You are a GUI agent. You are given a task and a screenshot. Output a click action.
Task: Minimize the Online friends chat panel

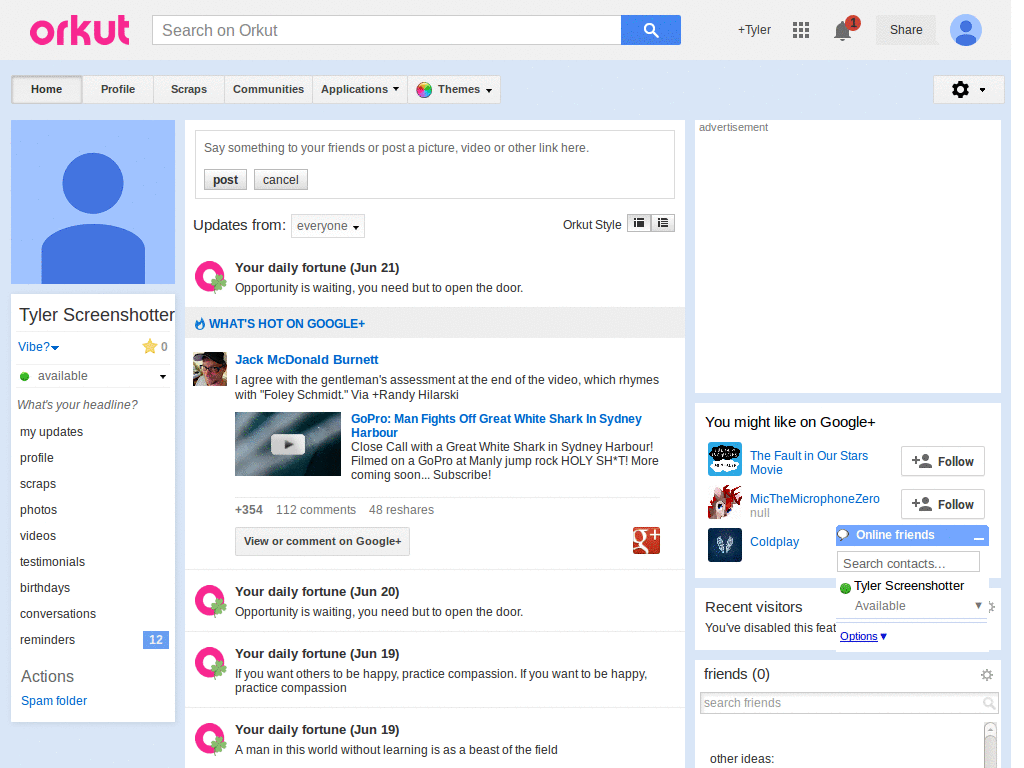[978, 537]
